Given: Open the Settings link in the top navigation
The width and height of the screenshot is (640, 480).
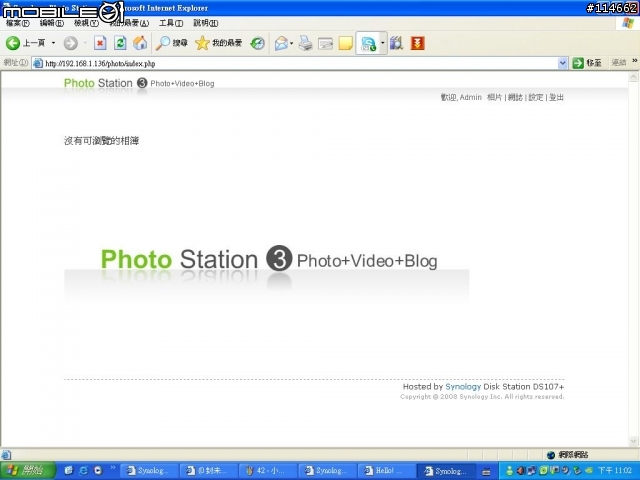Looking at the screenshot, I should 536,97.
